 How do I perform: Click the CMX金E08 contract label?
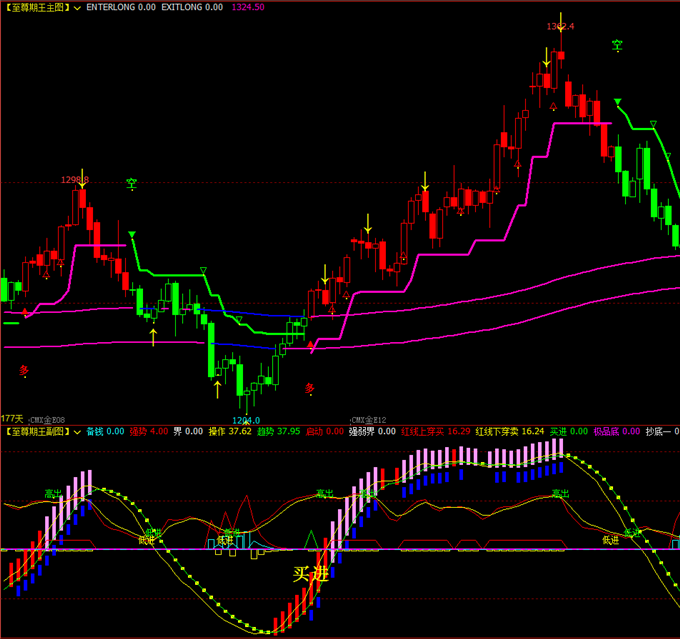click(46, 420)
